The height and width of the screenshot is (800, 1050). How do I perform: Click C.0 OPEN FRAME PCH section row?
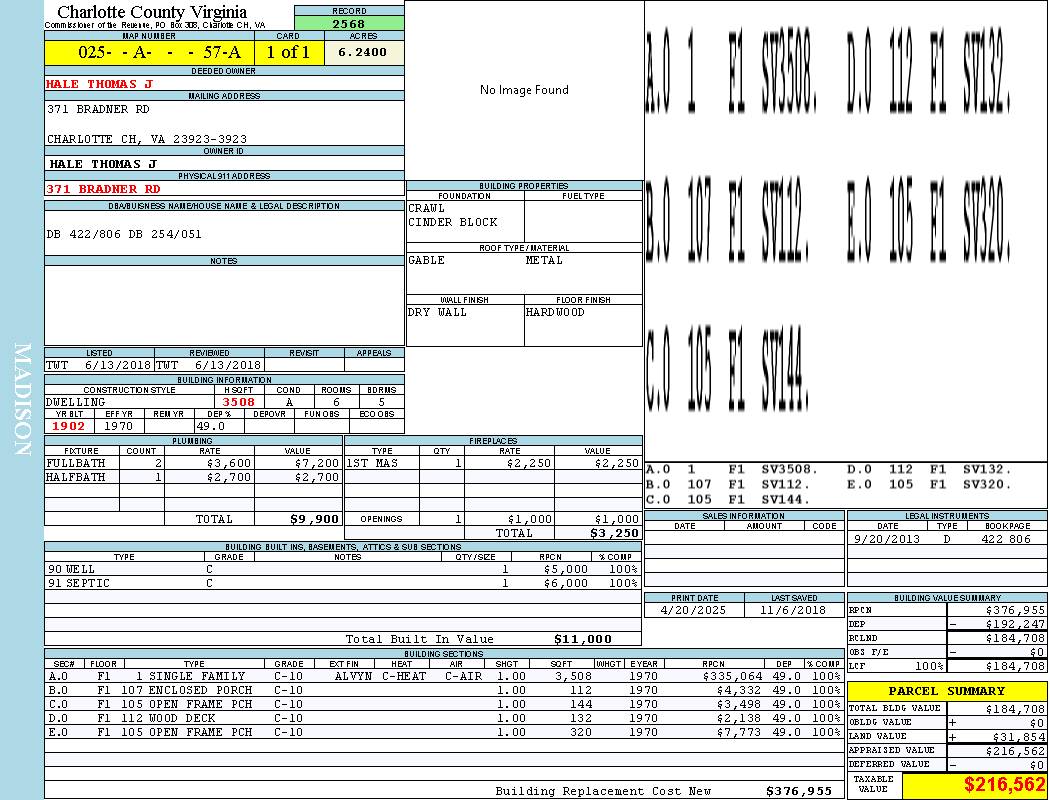[445, 704]
